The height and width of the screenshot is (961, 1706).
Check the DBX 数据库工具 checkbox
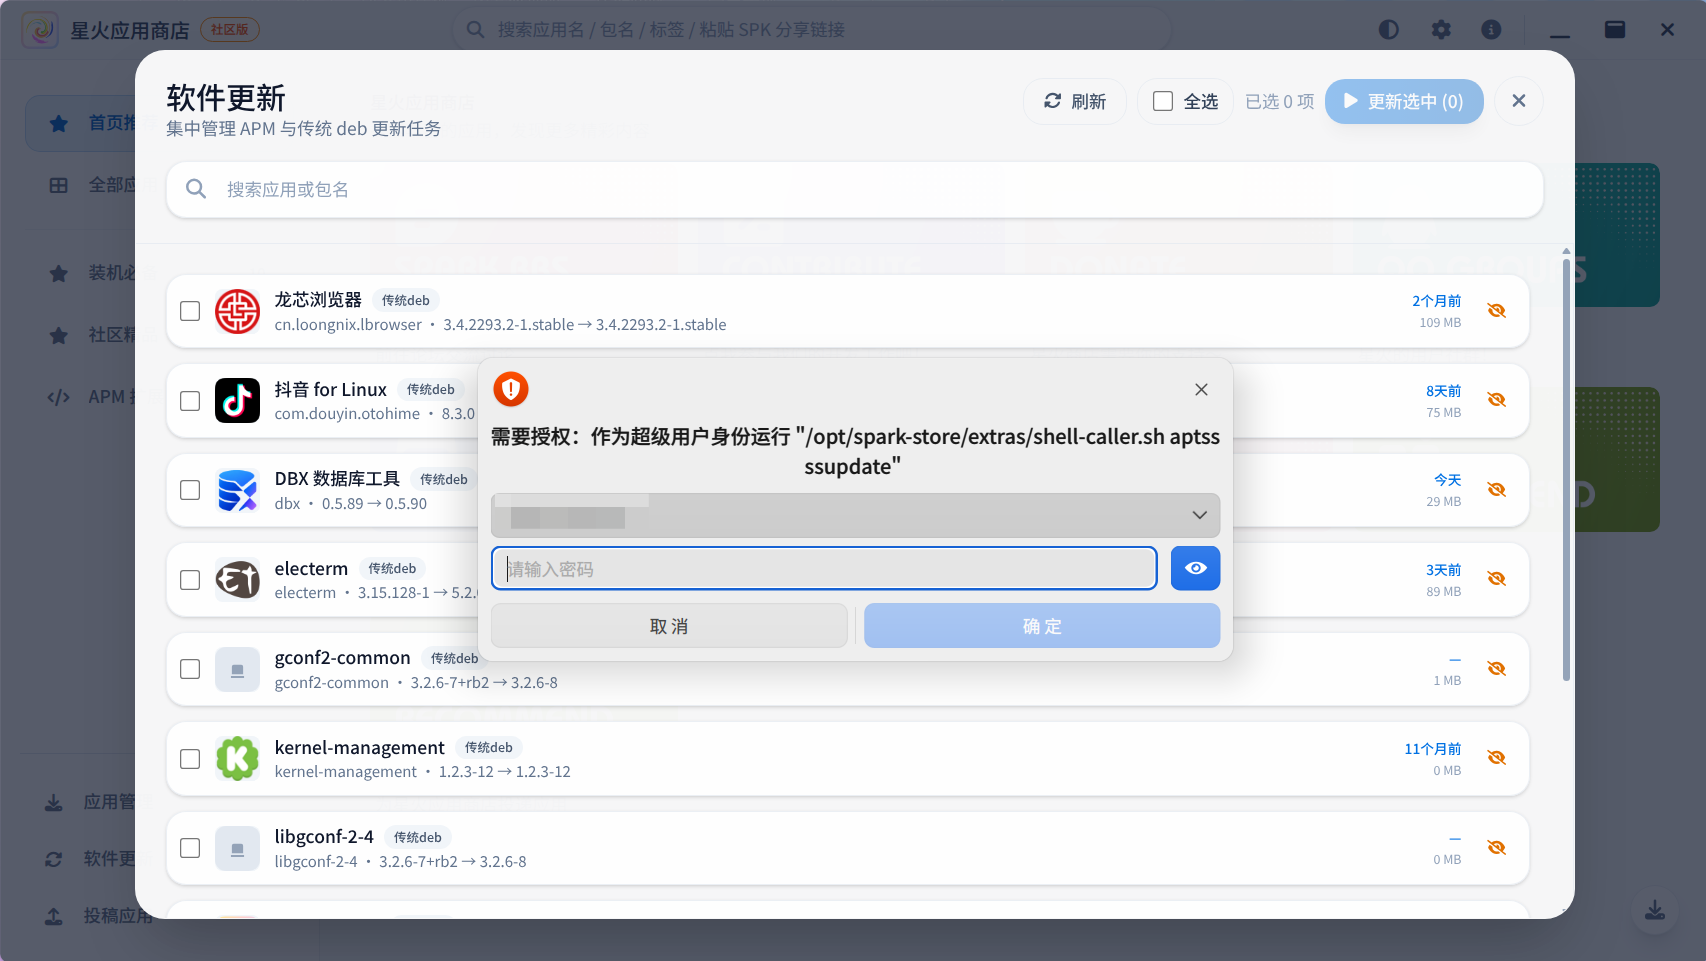190,490
